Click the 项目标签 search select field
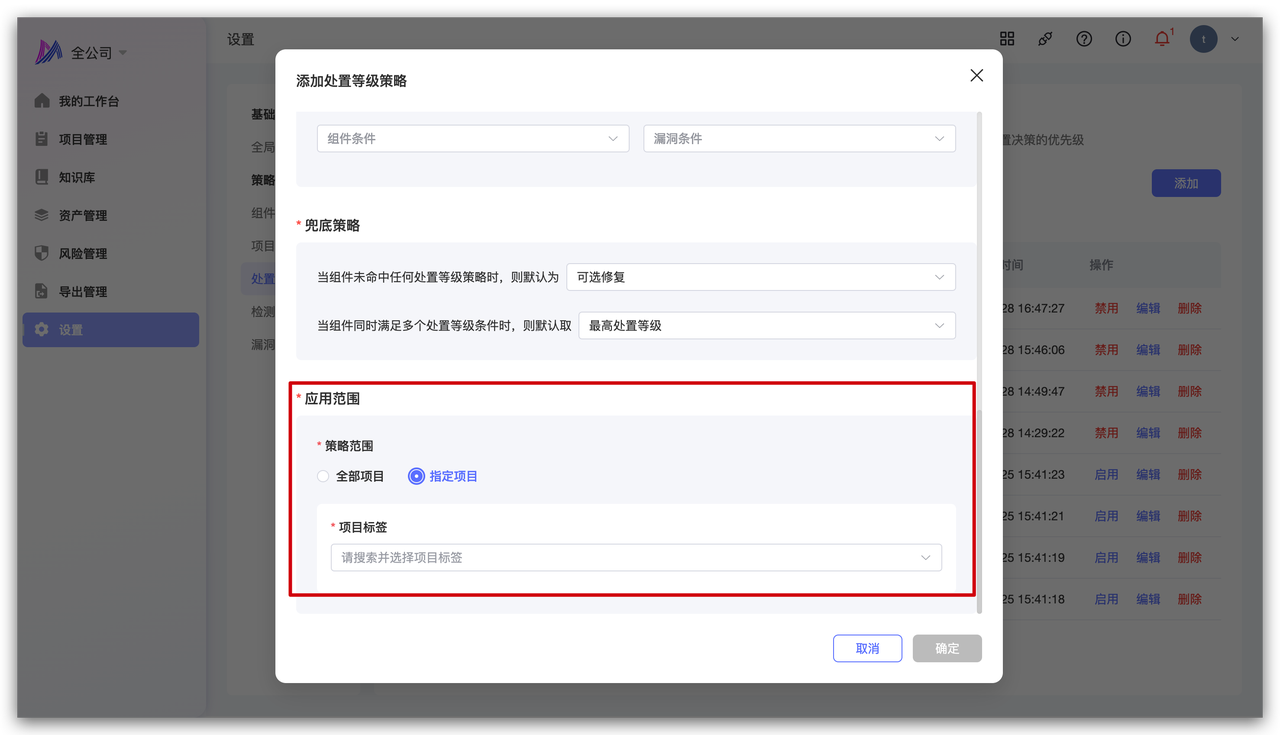Viewport: 1280px width, 735px height. (x=635, y=558)
